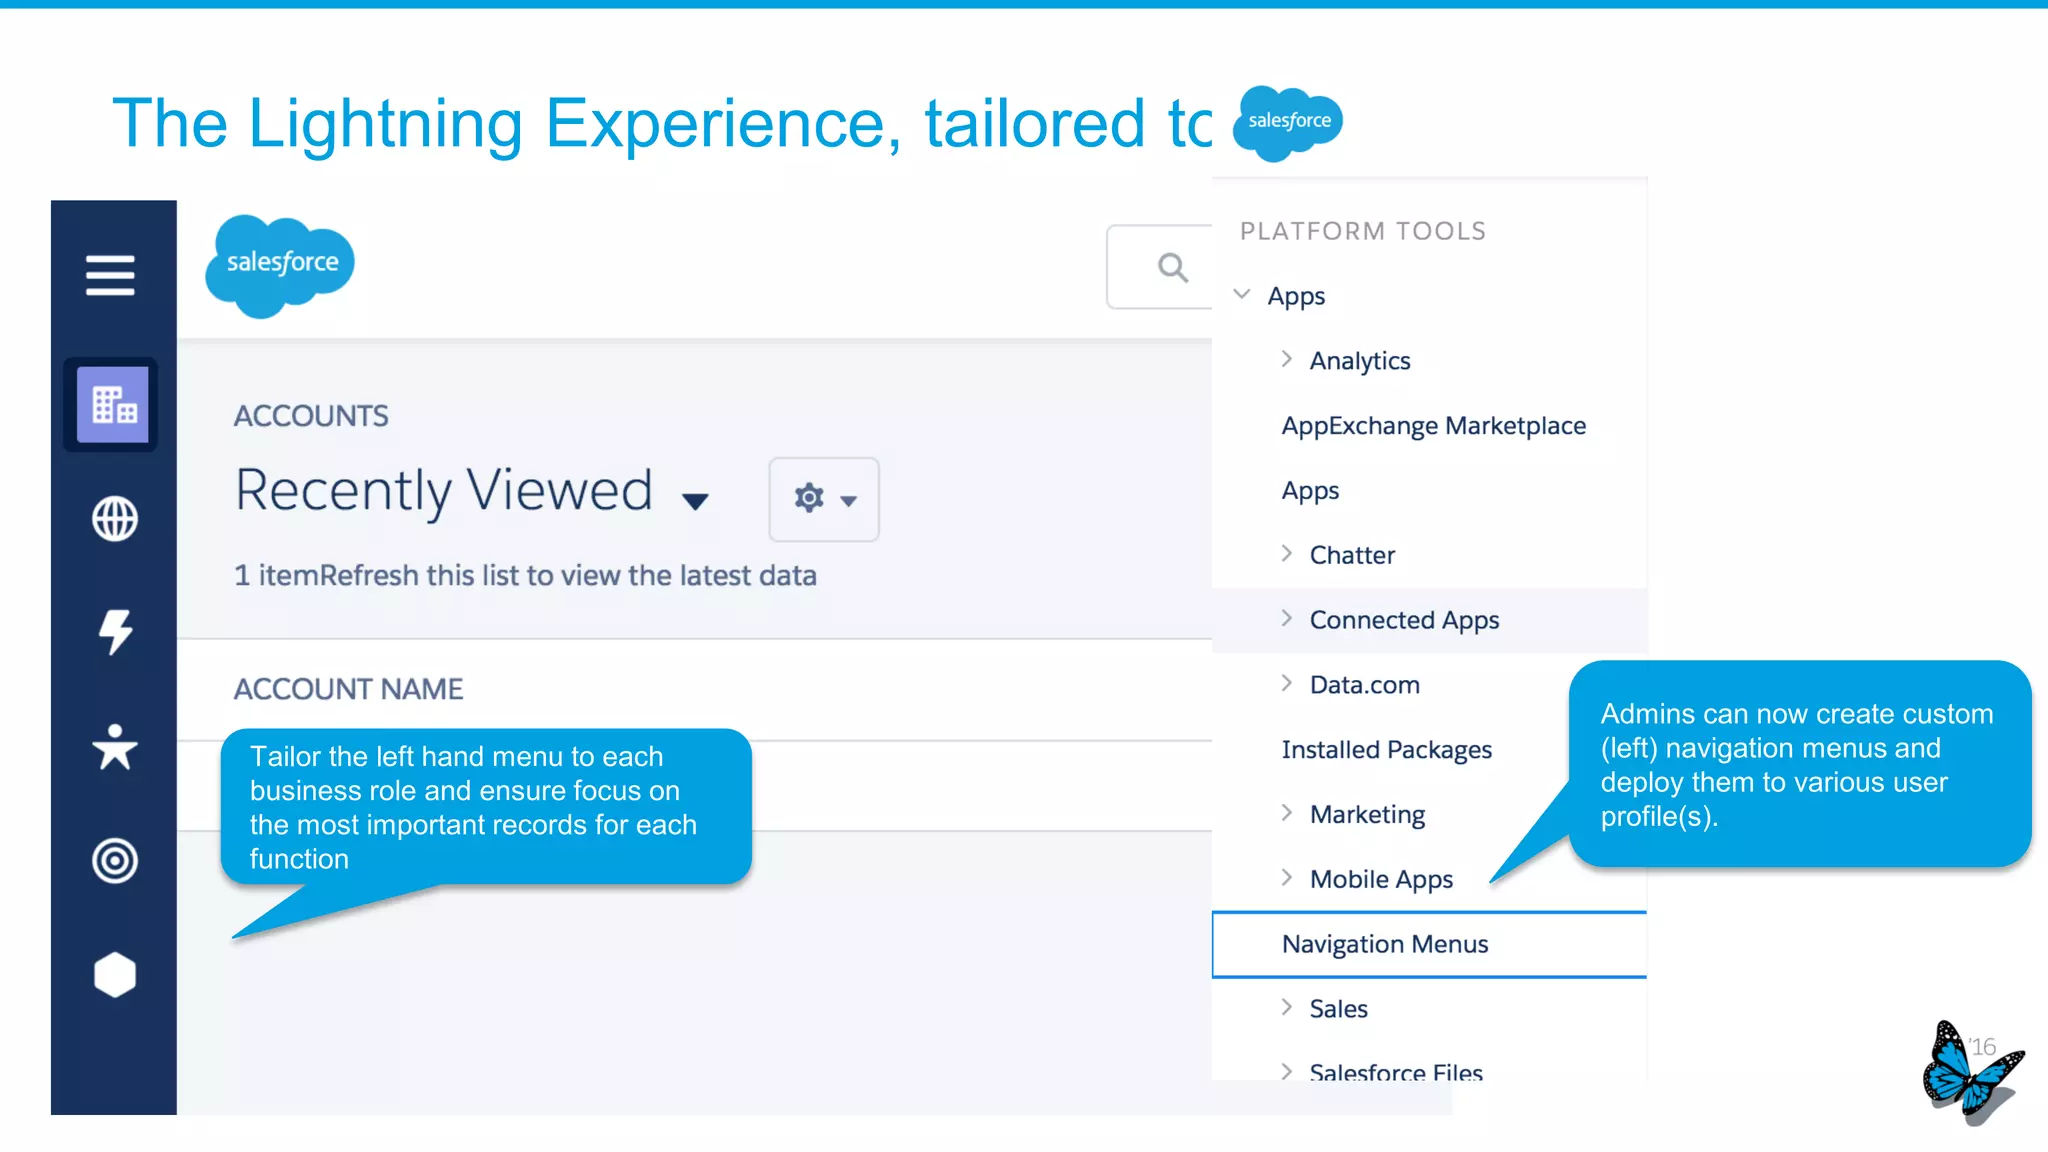This screenshot has height=1152, width=2048.
Task: Click the person-star sidebar icon
Action: pos(115,747)
